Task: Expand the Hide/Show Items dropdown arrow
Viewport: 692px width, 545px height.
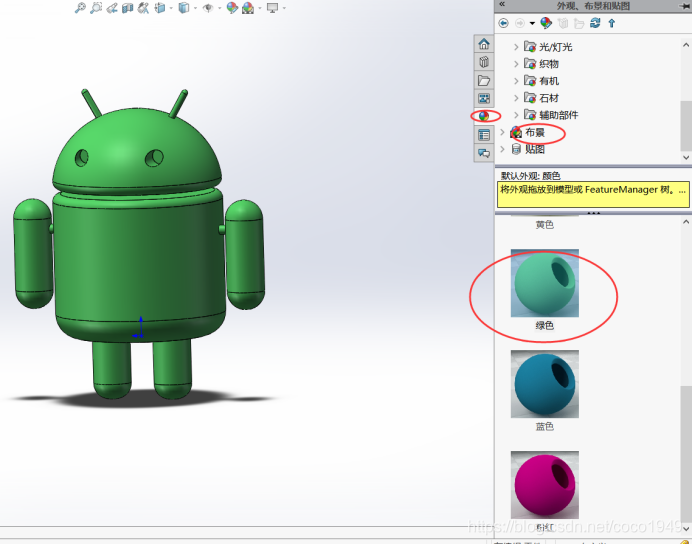Action: click(219, 8)
